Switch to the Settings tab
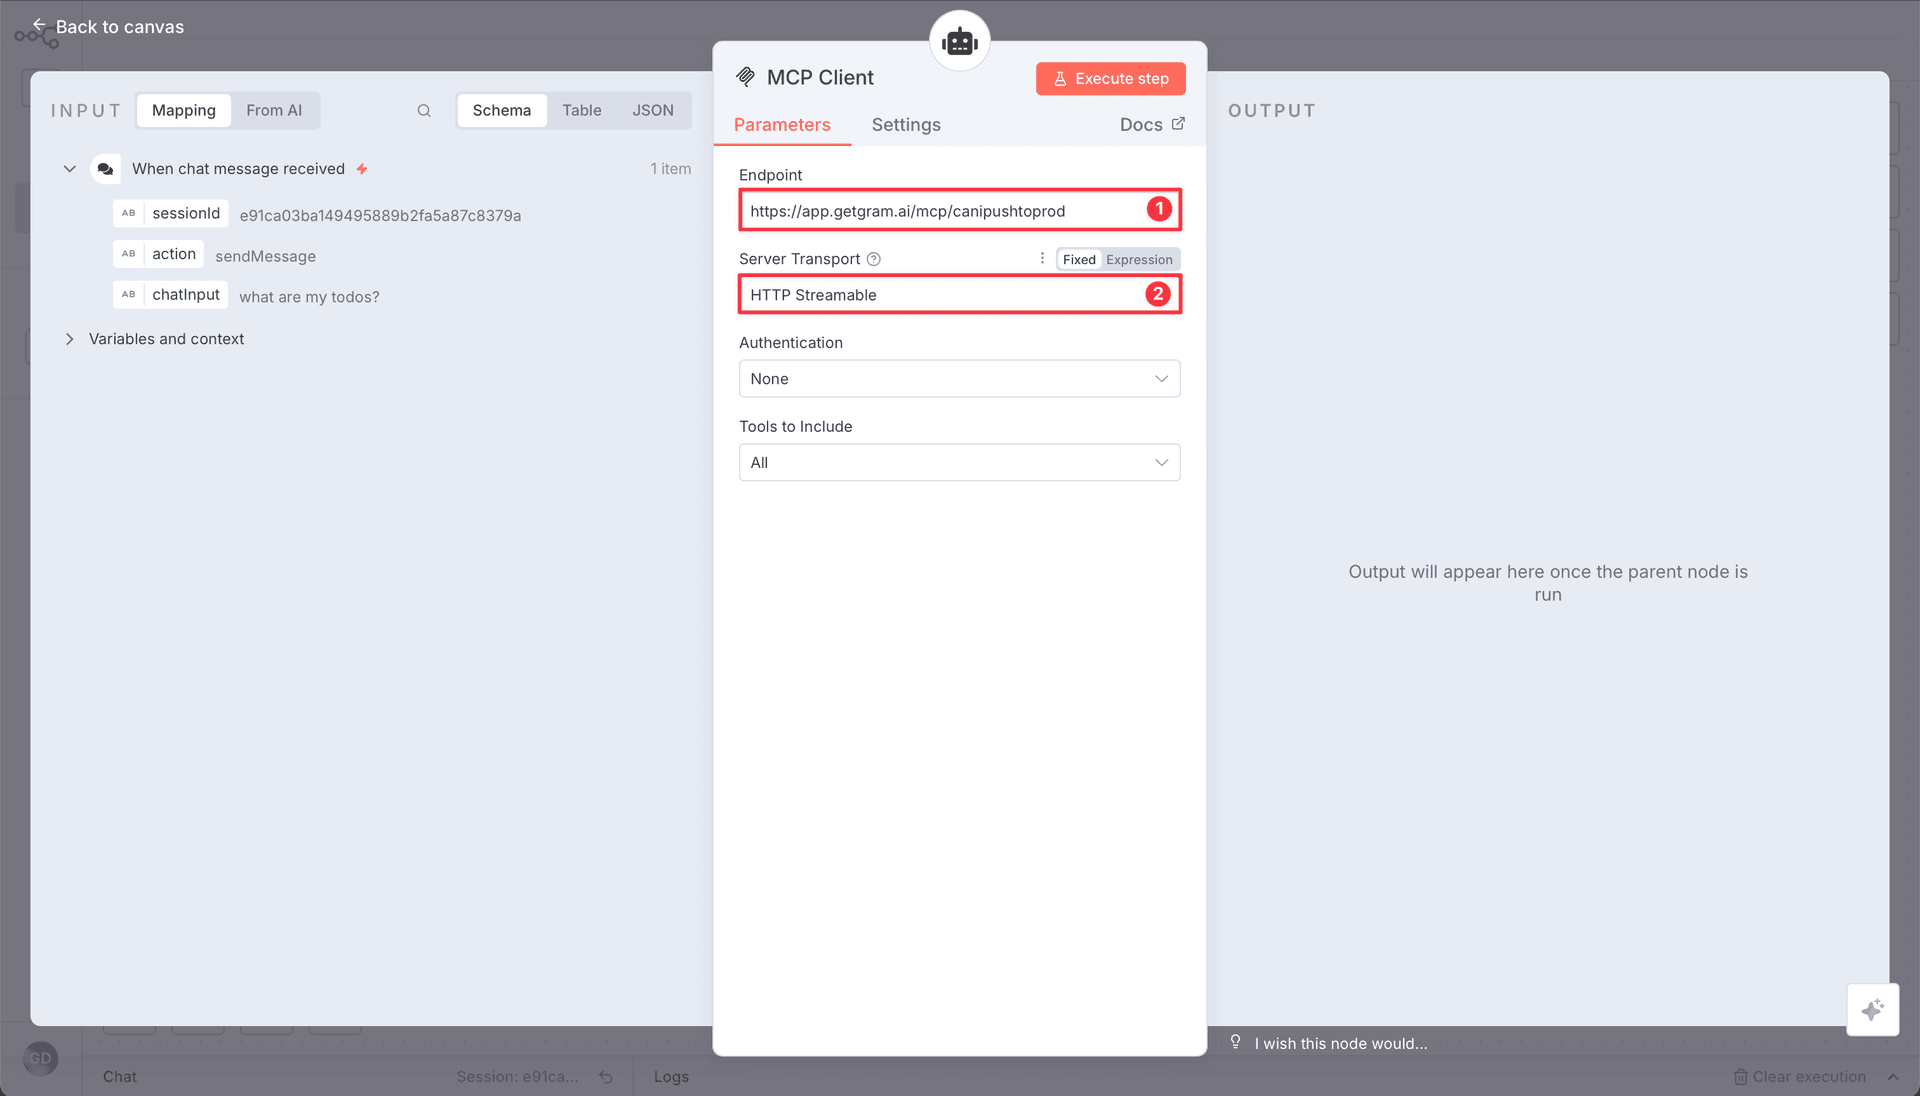Viewport: 1920px width, 1096px height. [906, 125]
